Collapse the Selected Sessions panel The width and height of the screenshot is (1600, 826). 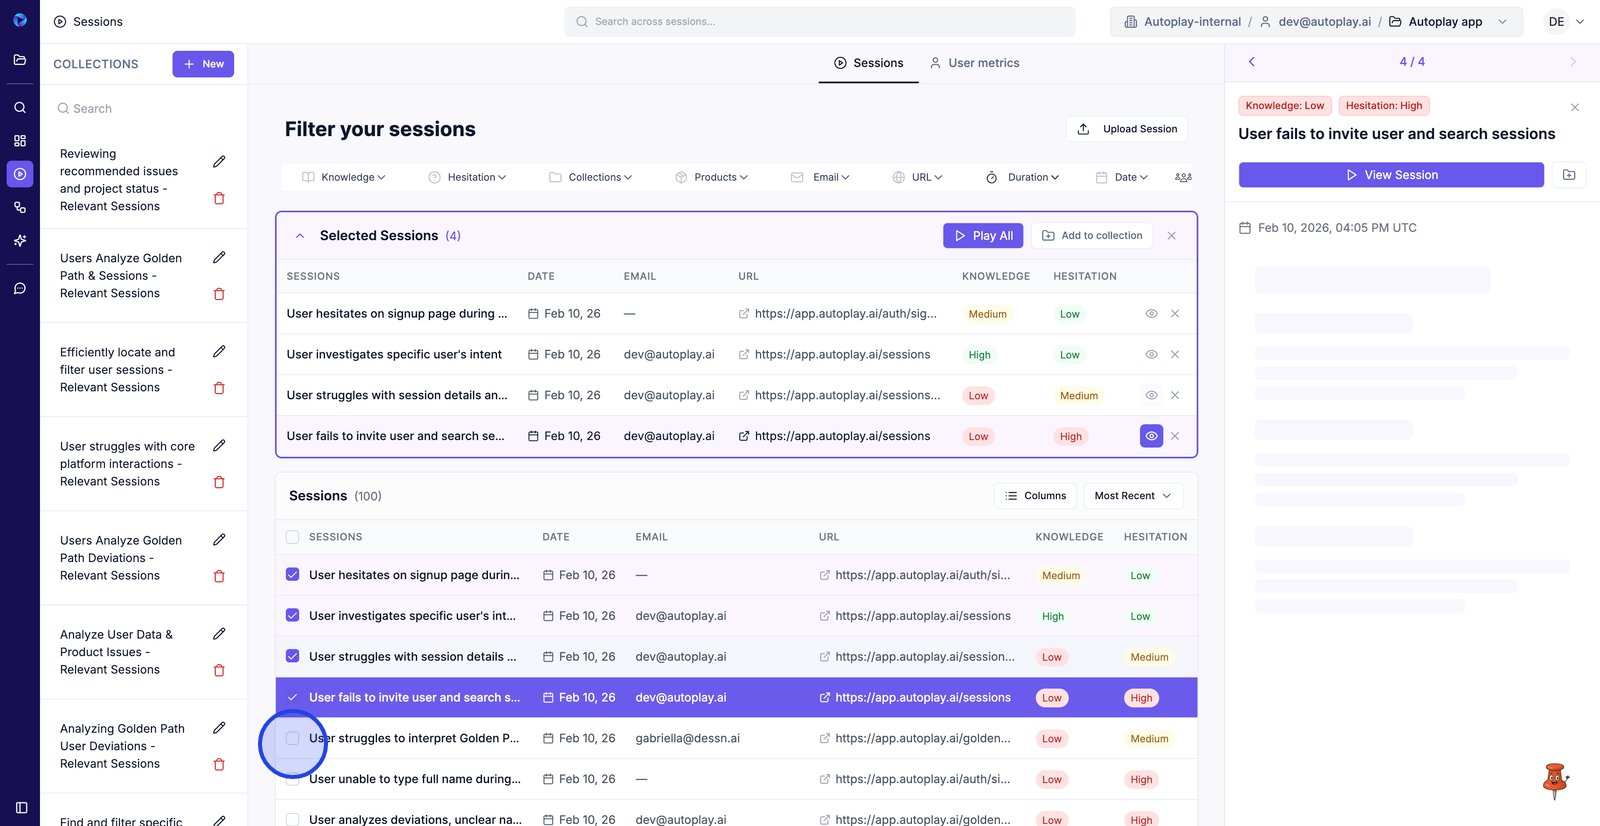click(x=300, y=236)
